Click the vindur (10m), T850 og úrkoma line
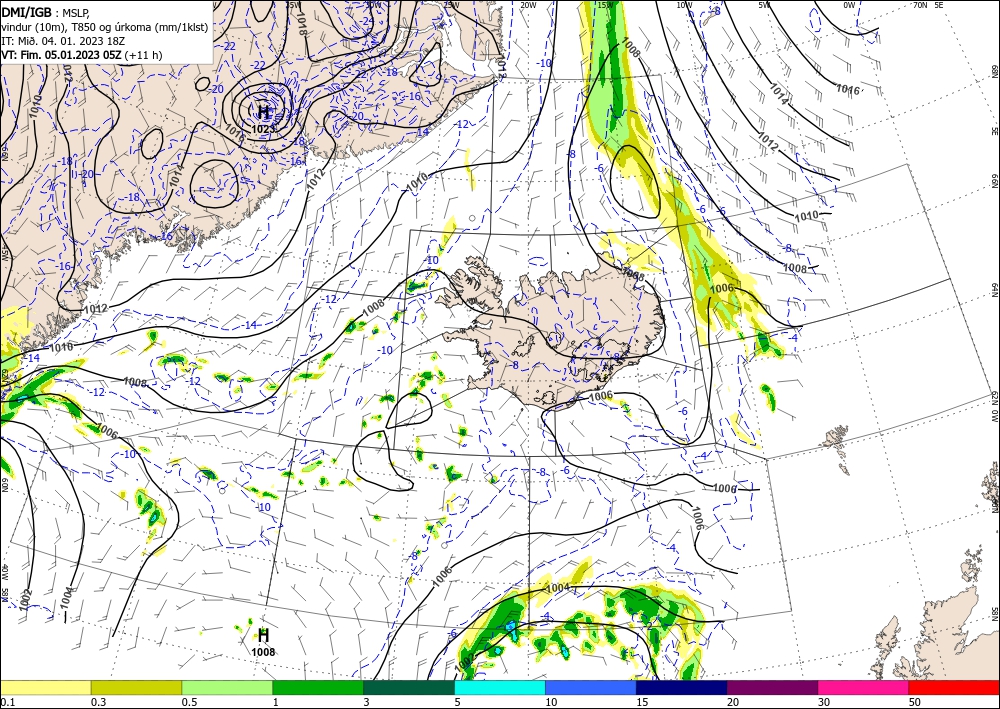1000x709 pixels. [x=105, y=27]
